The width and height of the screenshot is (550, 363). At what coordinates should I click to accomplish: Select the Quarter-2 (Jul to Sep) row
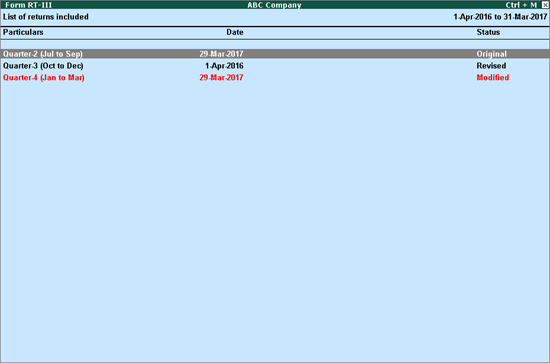coord(275,54)
